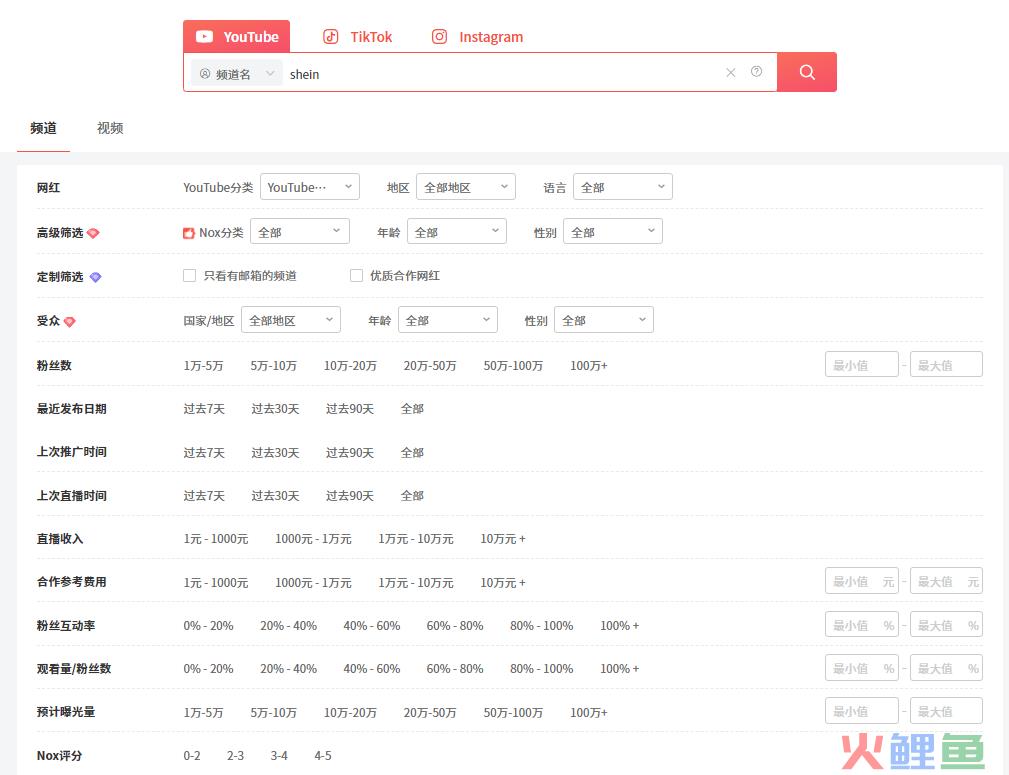Open the search help question mark icon
Viewport: 1009px width, 775px height.
click(756, 71)
